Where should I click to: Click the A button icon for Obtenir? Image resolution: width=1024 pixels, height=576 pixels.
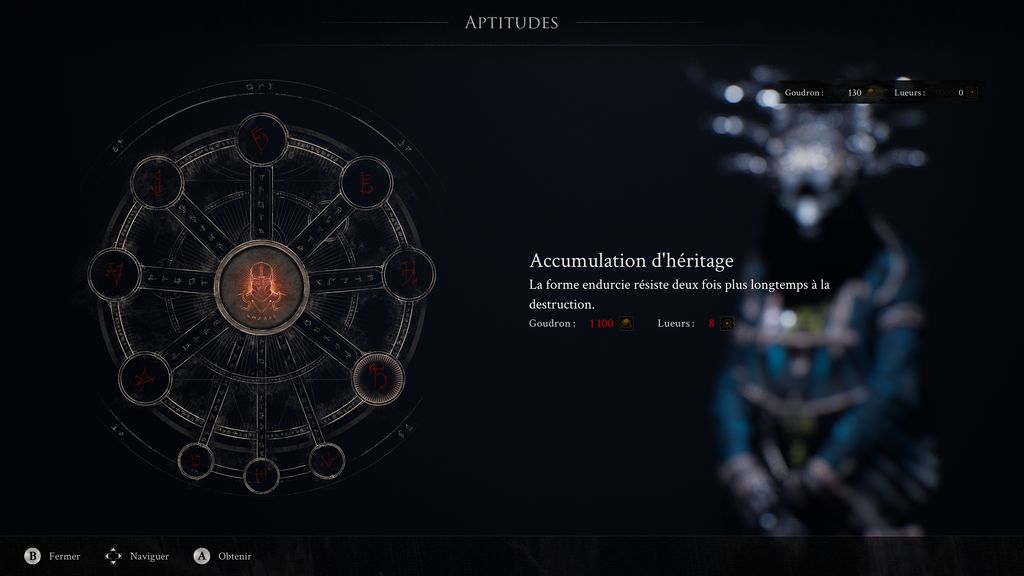[202, 556]
